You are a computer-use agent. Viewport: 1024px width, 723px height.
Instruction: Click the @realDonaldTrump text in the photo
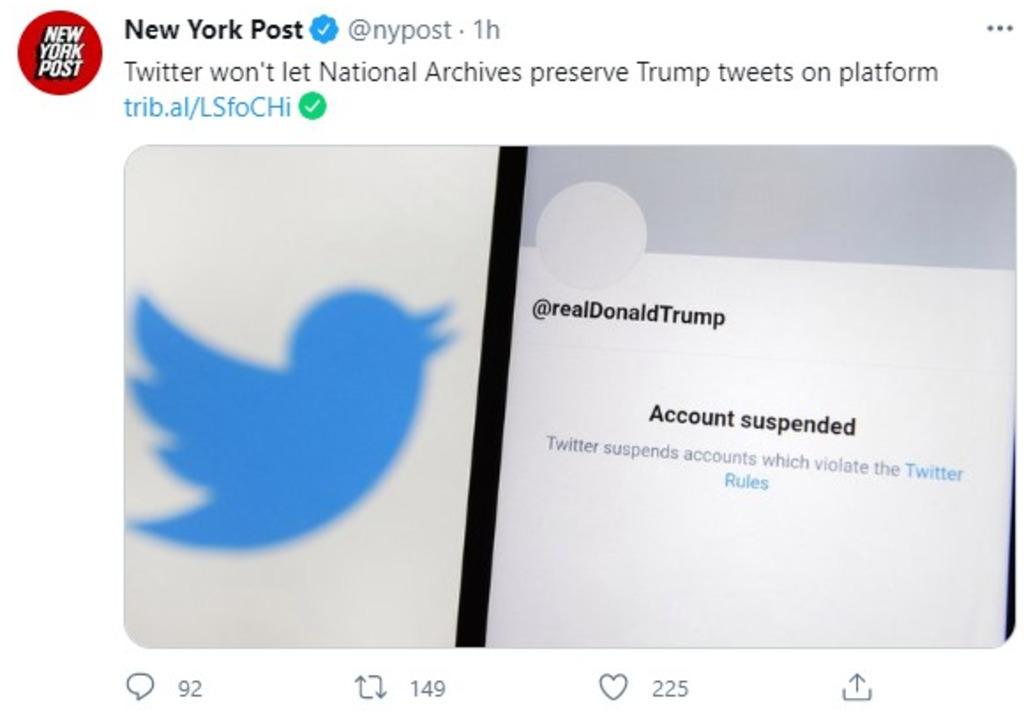(x=629, y=314)
